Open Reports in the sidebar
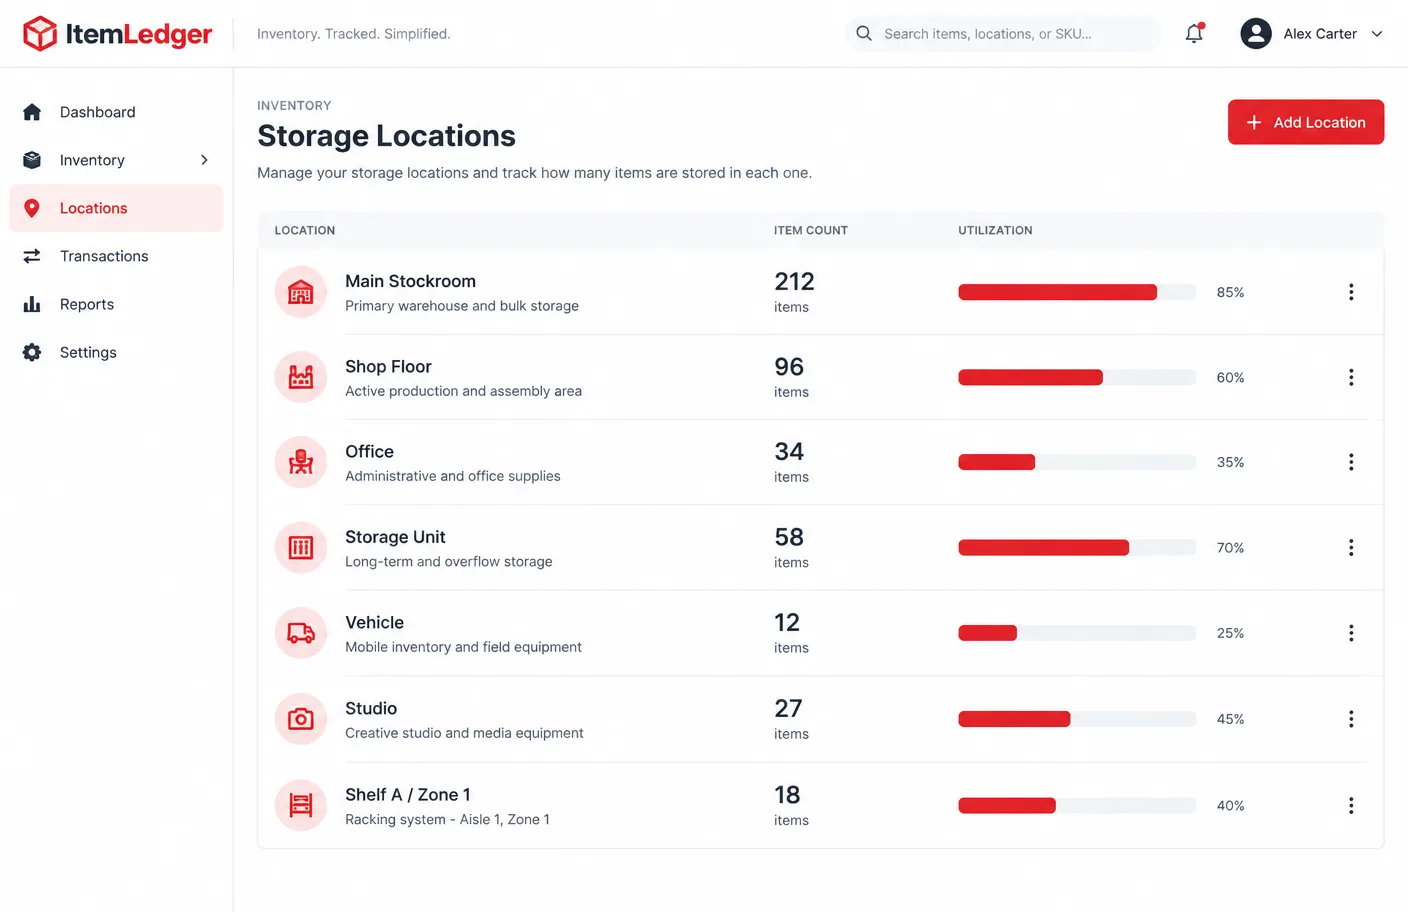The width and height of the screenshot is (1408, 912). pyautogui.click(x=116, y=304)
